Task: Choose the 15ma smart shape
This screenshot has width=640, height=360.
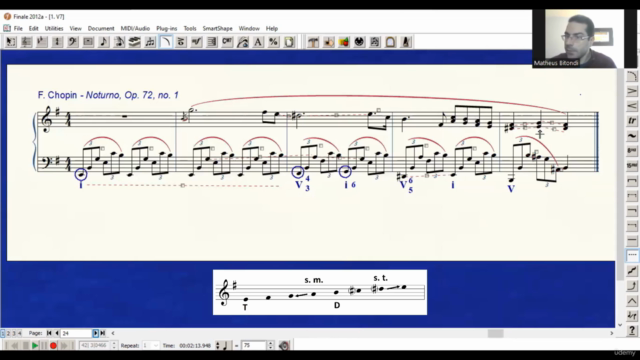Action: click(632, 166)
